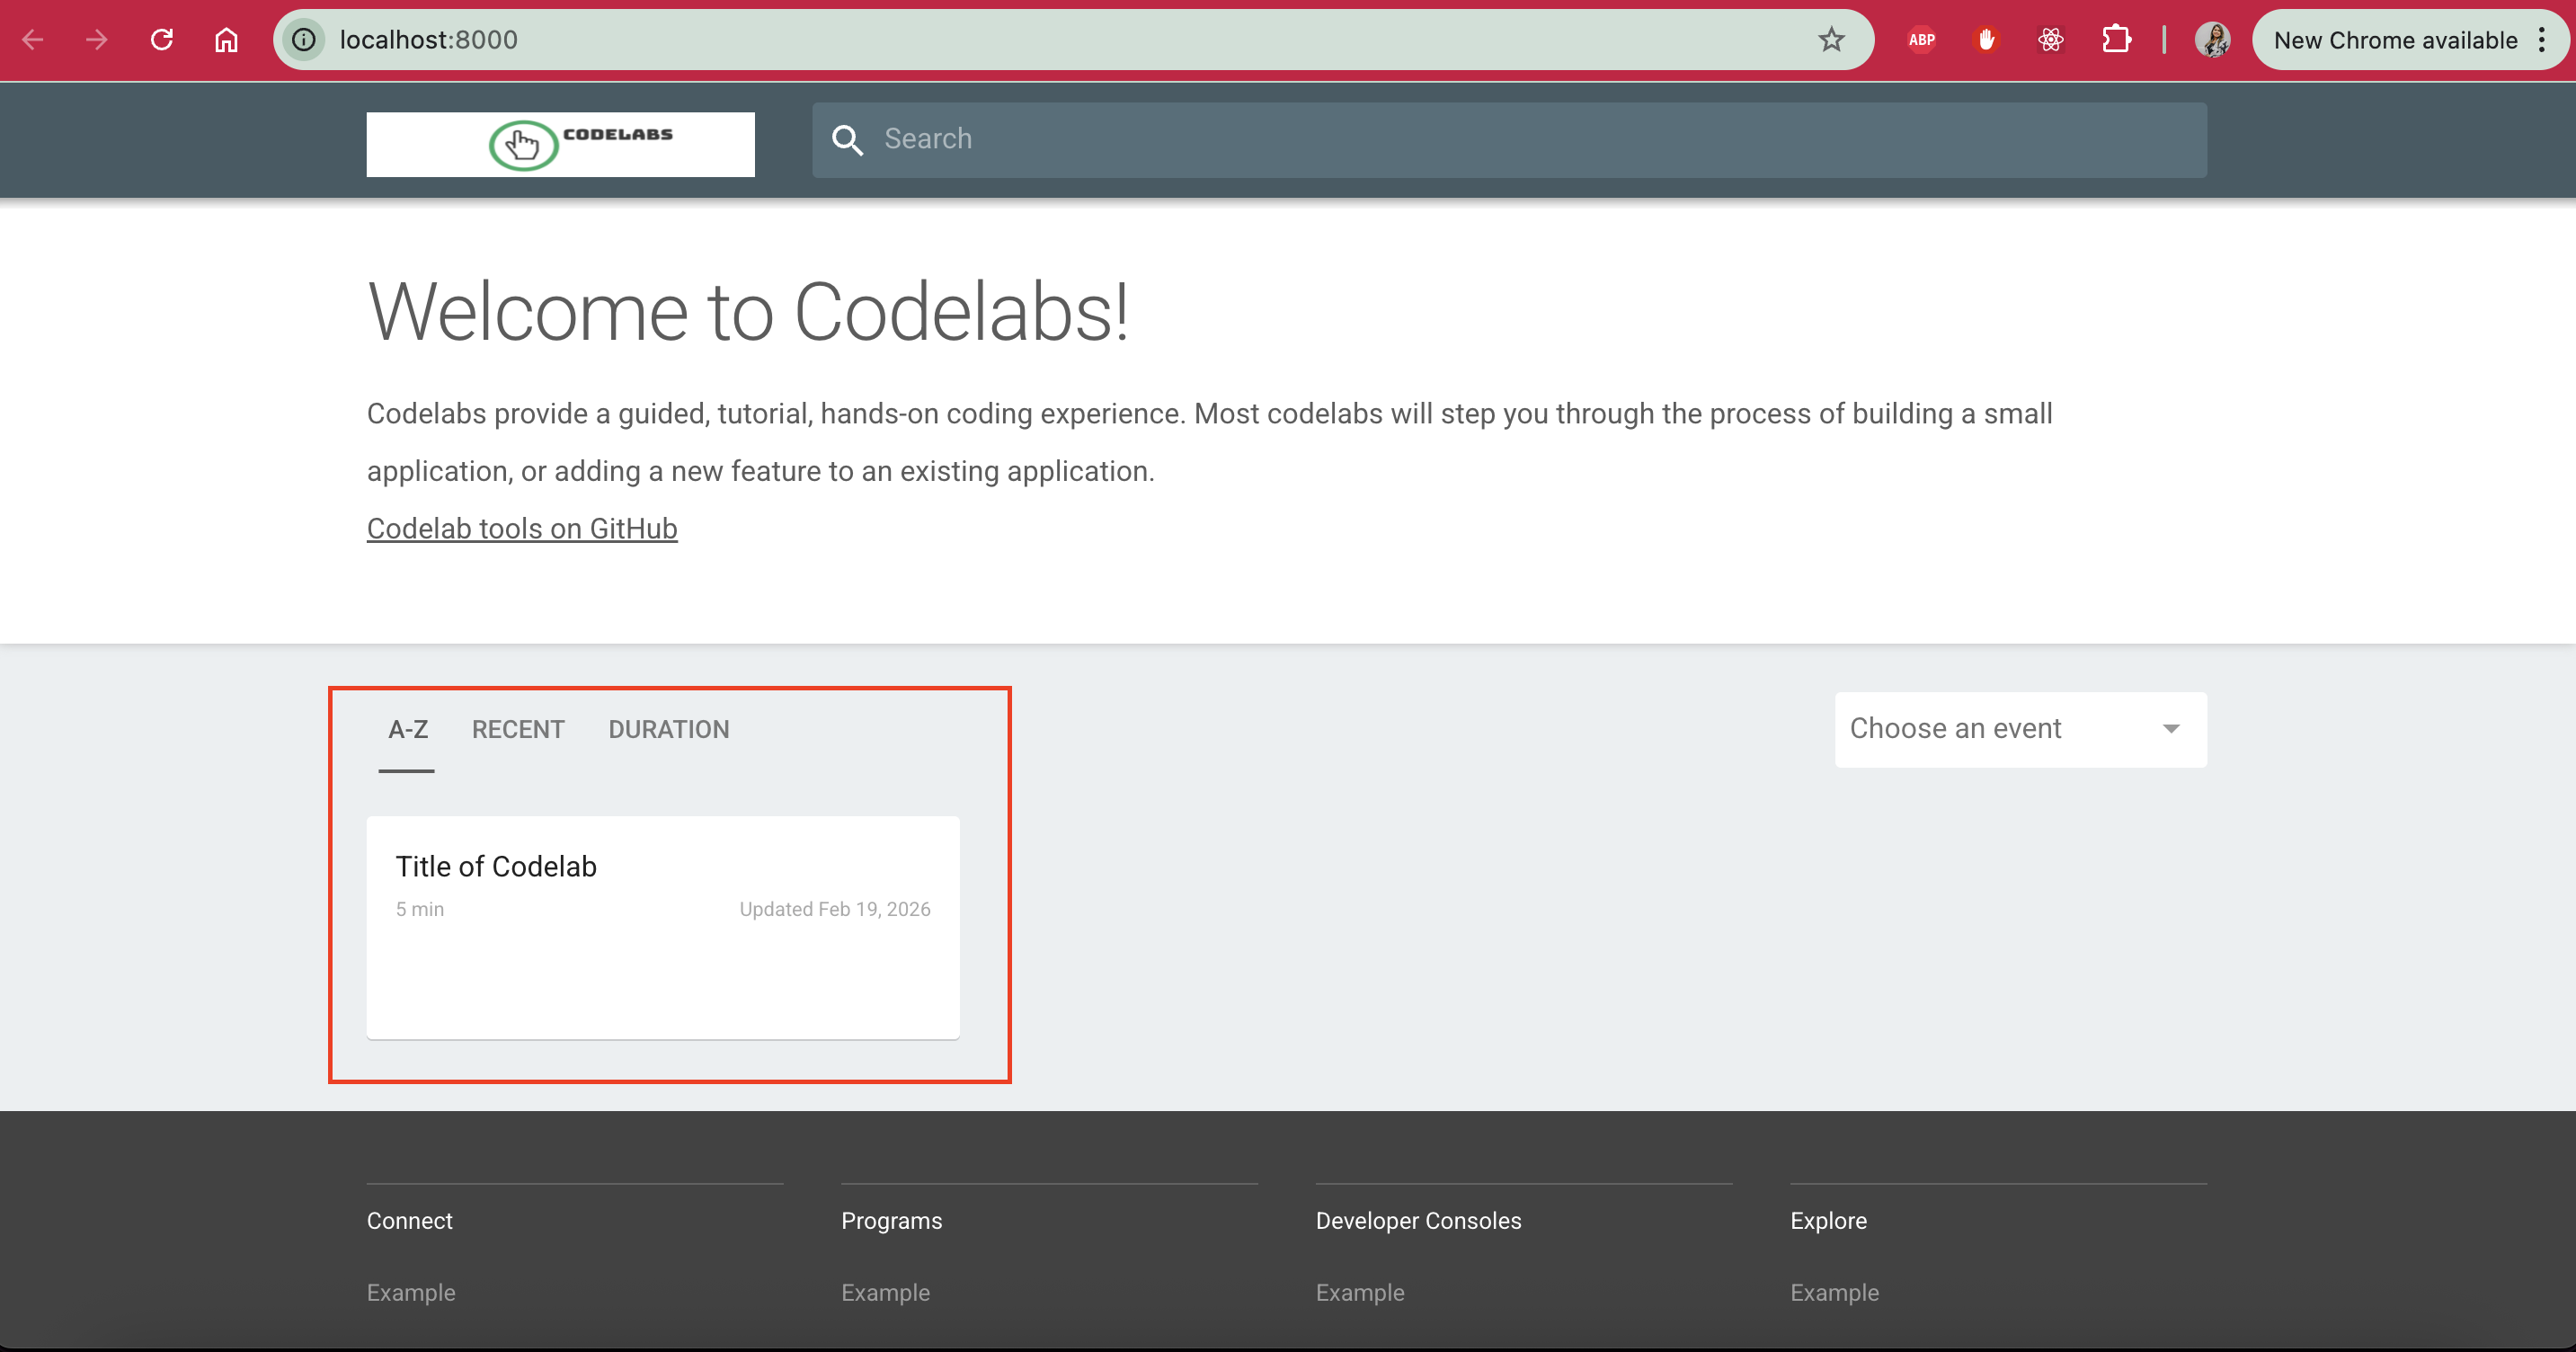The height and width of the screenshot is (1352, 2576).
Task: Click the search magnifier icon
Action: point(848,140)
